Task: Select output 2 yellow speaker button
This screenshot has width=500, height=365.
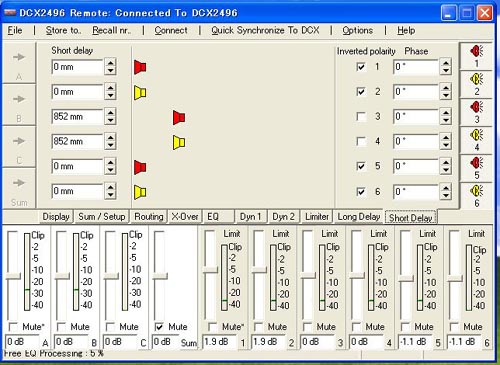Action: coord(476,84)
